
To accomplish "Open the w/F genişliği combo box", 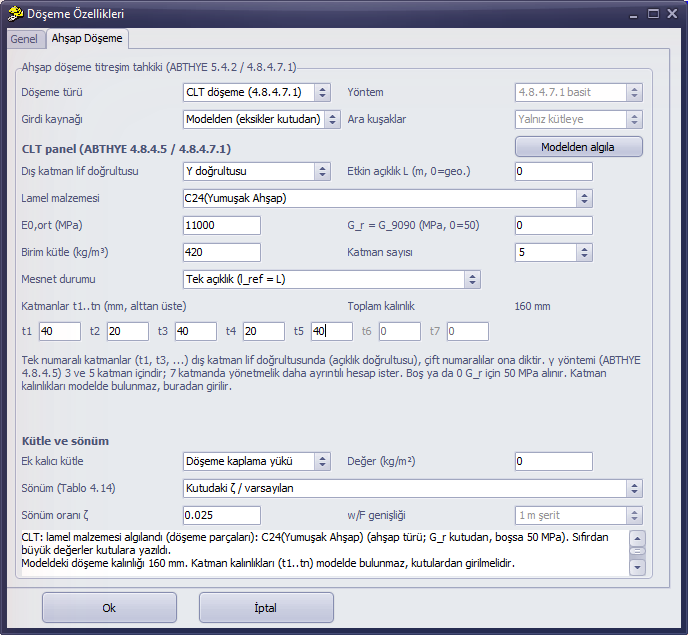I will (579, 515).
